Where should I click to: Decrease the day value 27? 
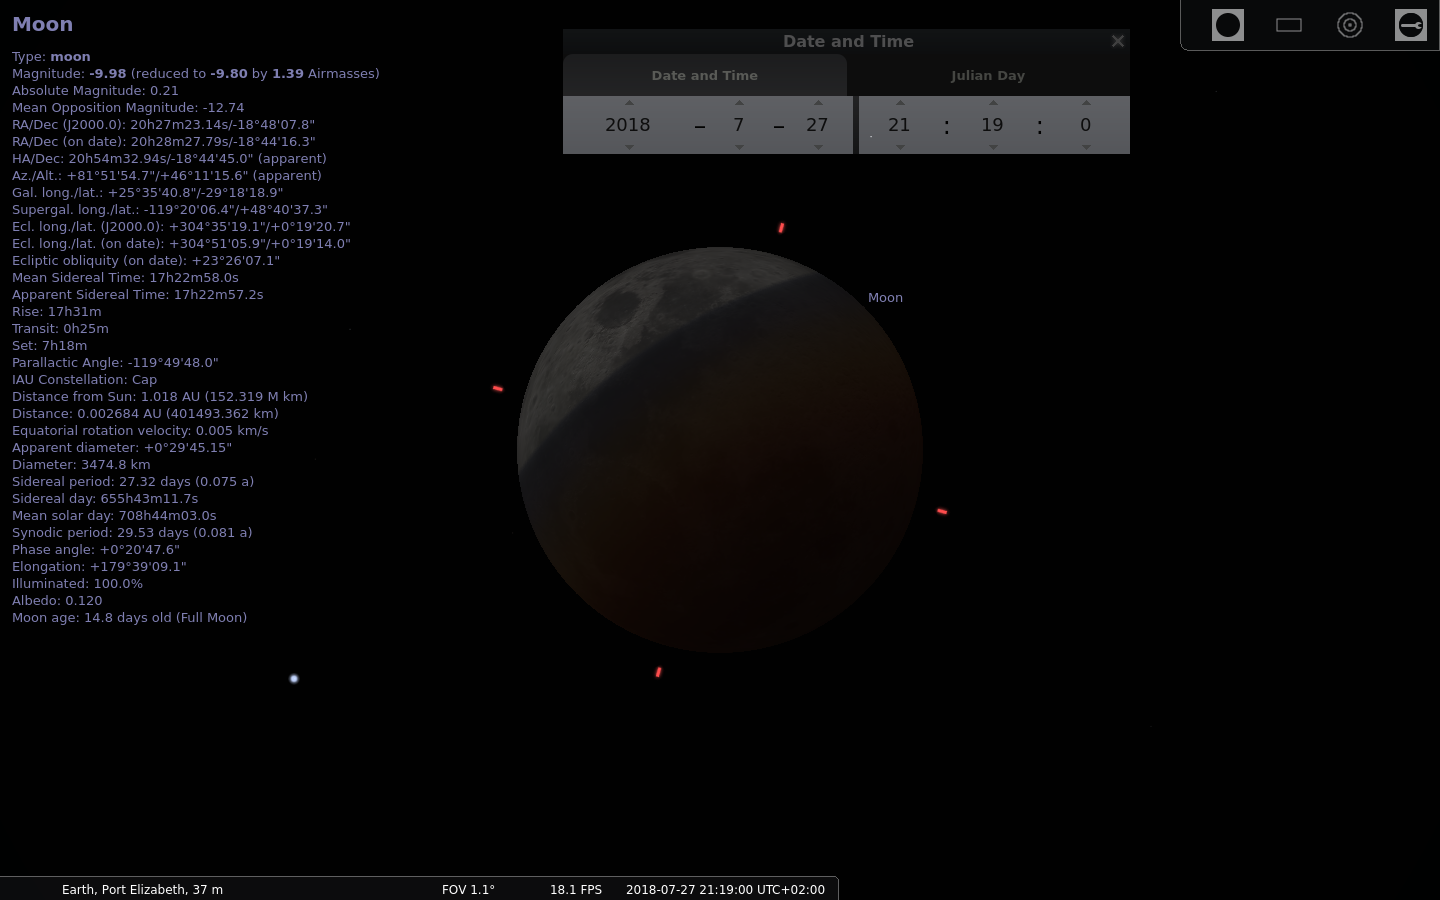tap(818, 146)
